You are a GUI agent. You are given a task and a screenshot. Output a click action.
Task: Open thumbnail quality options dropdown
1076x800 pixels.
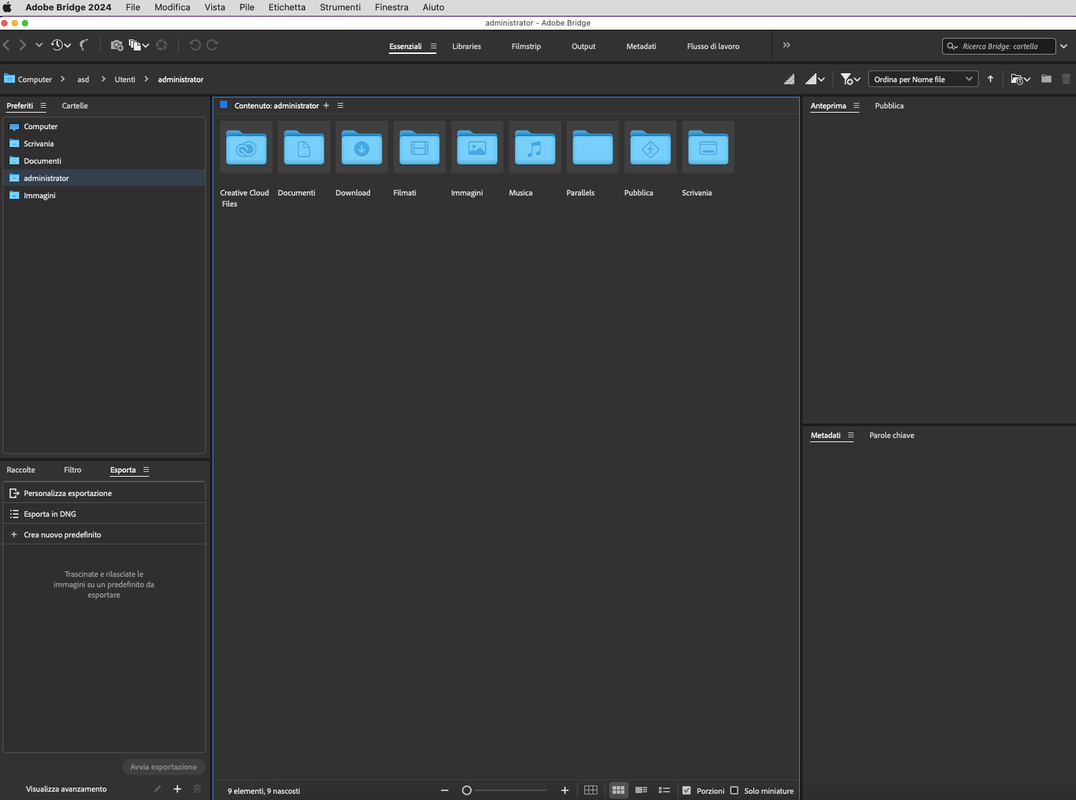tap(815, 80)
